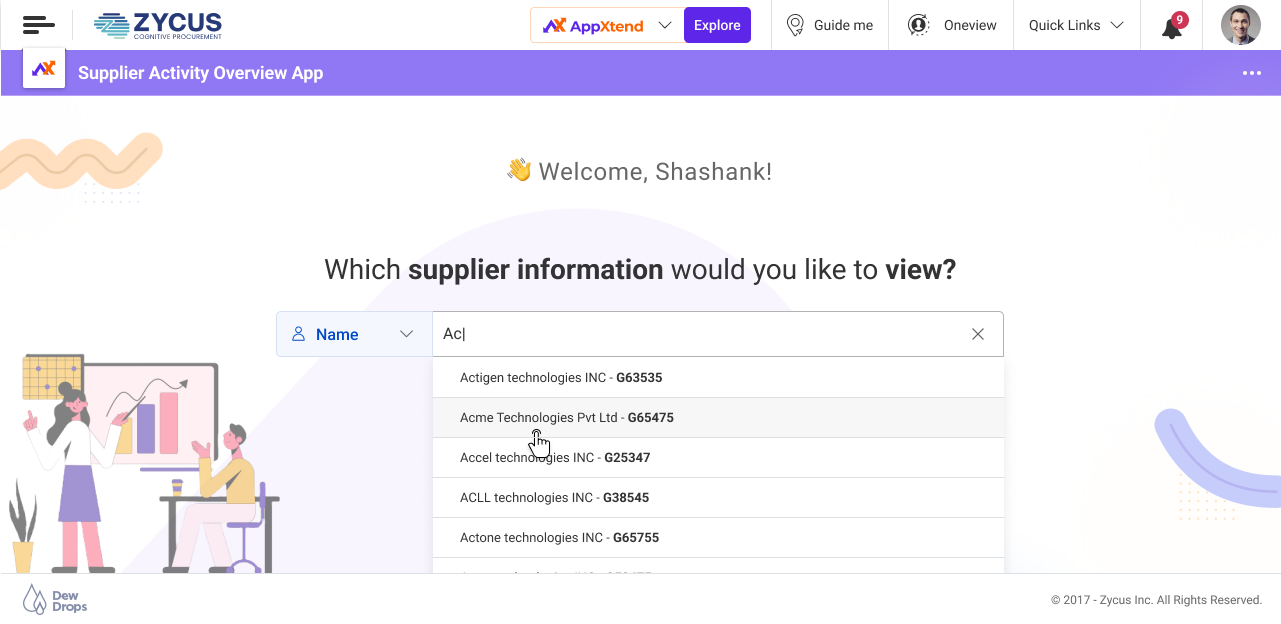Click the Zycus logo

point(158,25)
